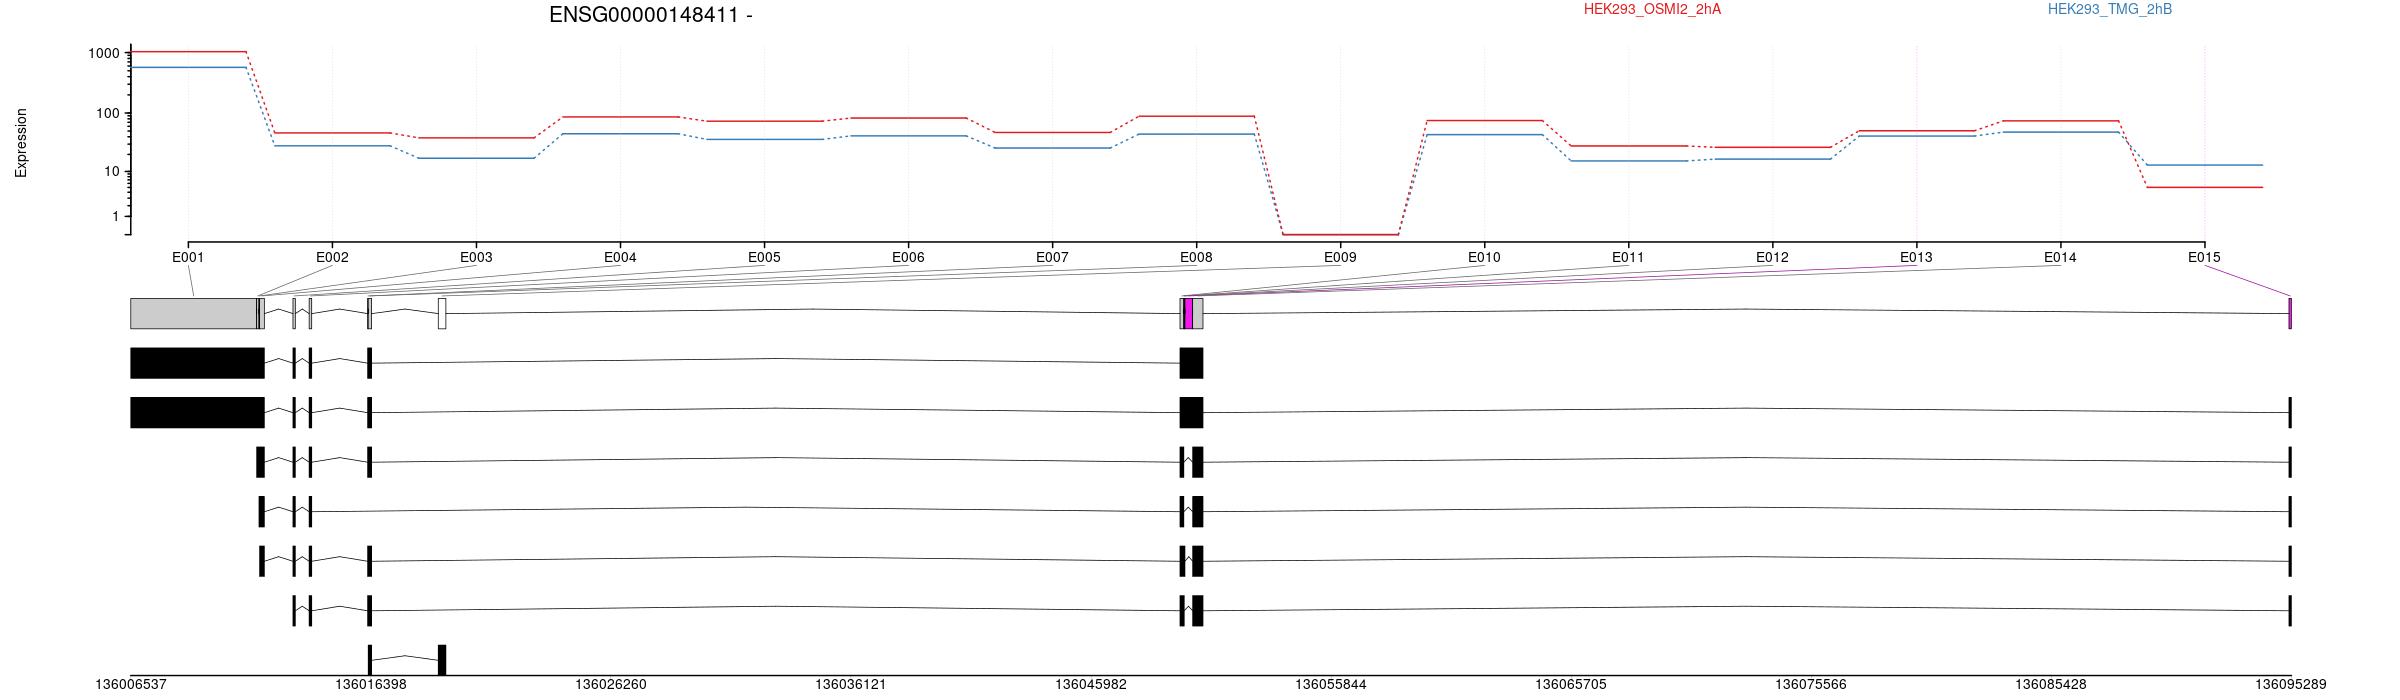Click exon label E002
This screenshot has height=700, width=2400.
[x=332, y=257]
